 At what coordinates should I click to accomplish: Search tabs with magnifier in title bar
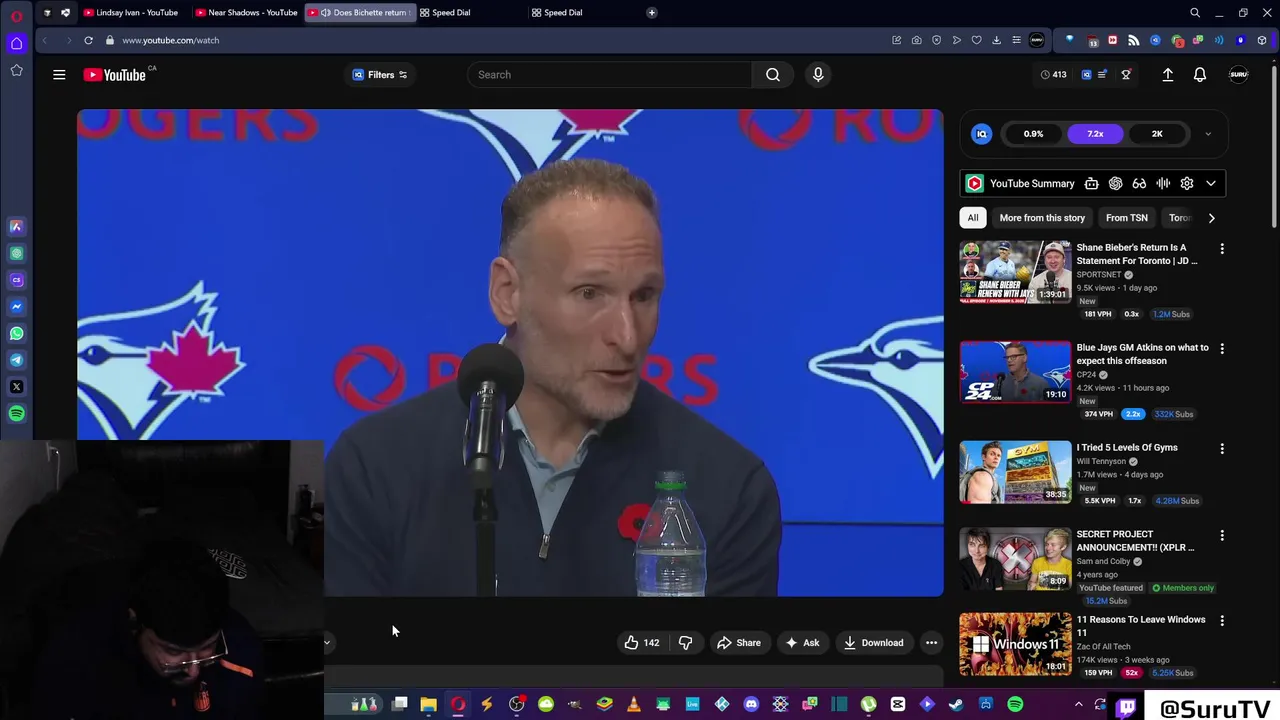(1195, 13)
